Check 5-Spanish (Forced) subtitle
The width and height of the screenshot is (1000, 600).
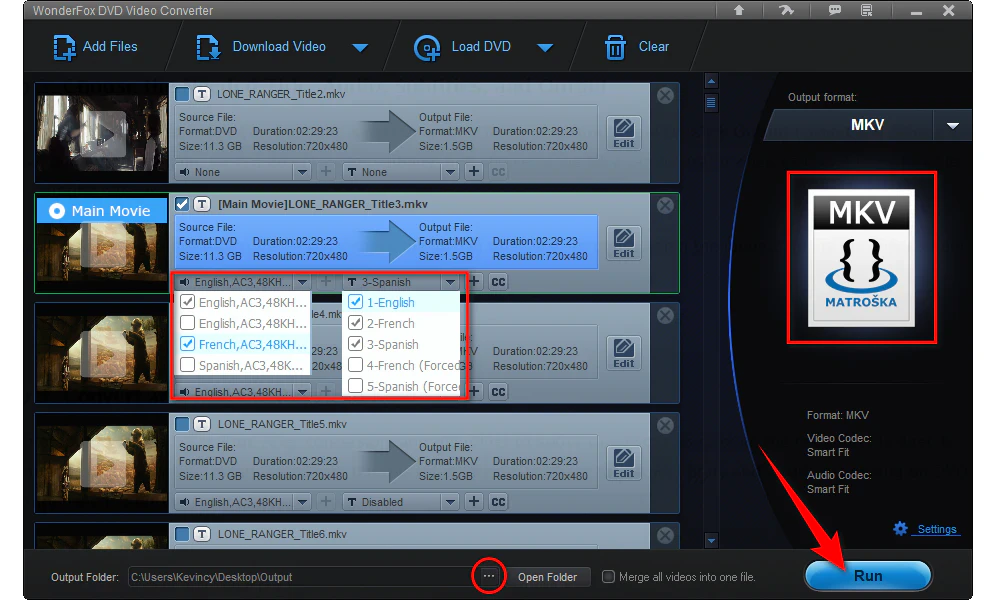(356, 386)
